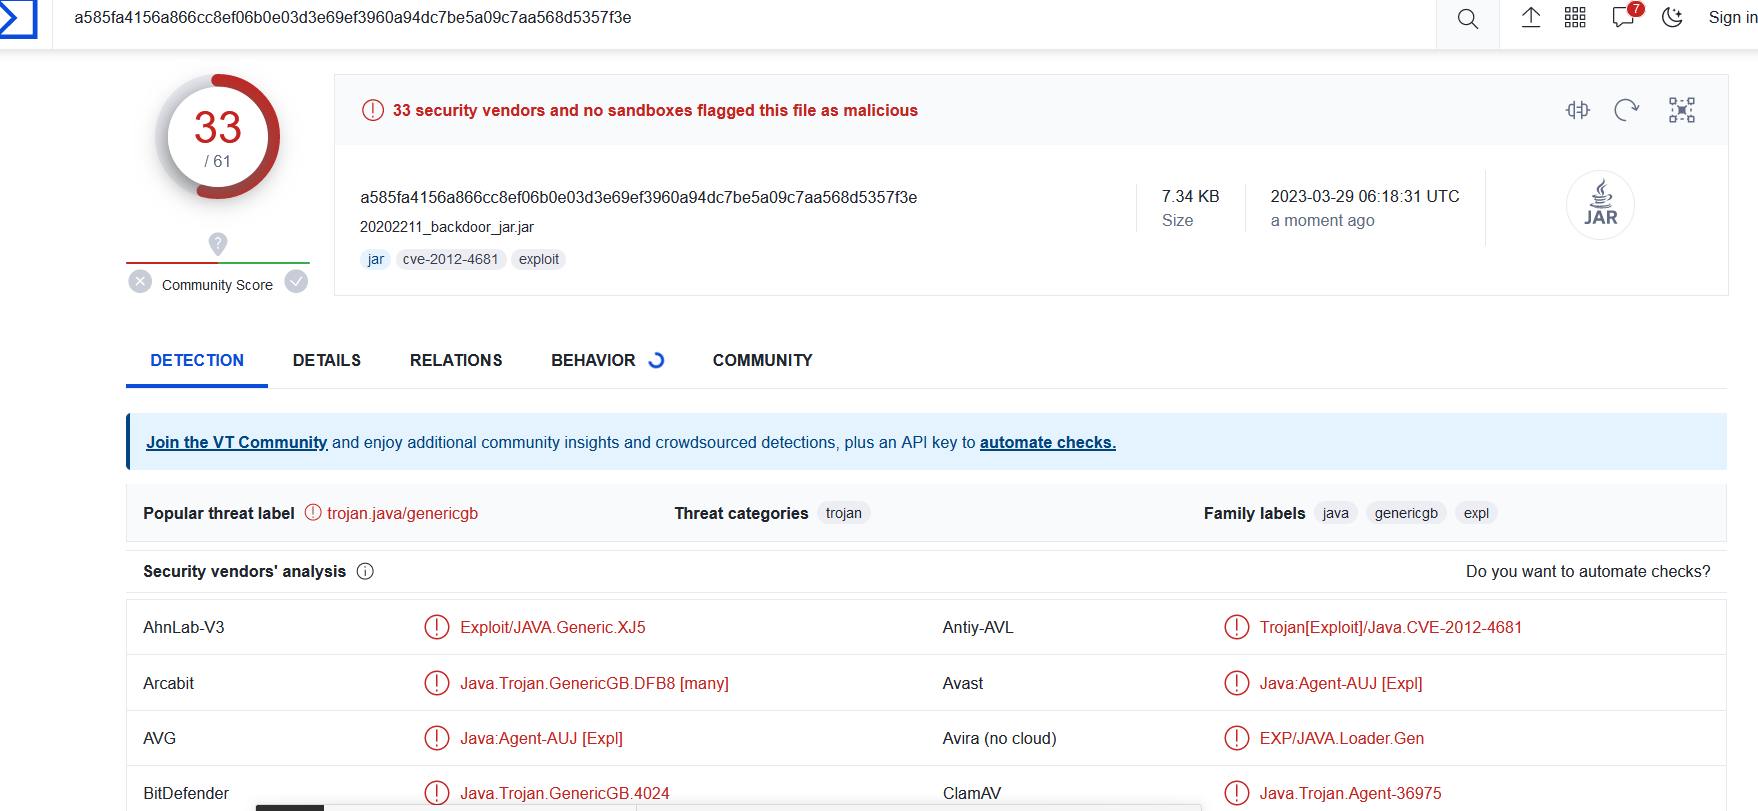This screenshot has height=811, width=1758.
Task: Open the COMMUNITY tab
Action: tap(762, 360)
